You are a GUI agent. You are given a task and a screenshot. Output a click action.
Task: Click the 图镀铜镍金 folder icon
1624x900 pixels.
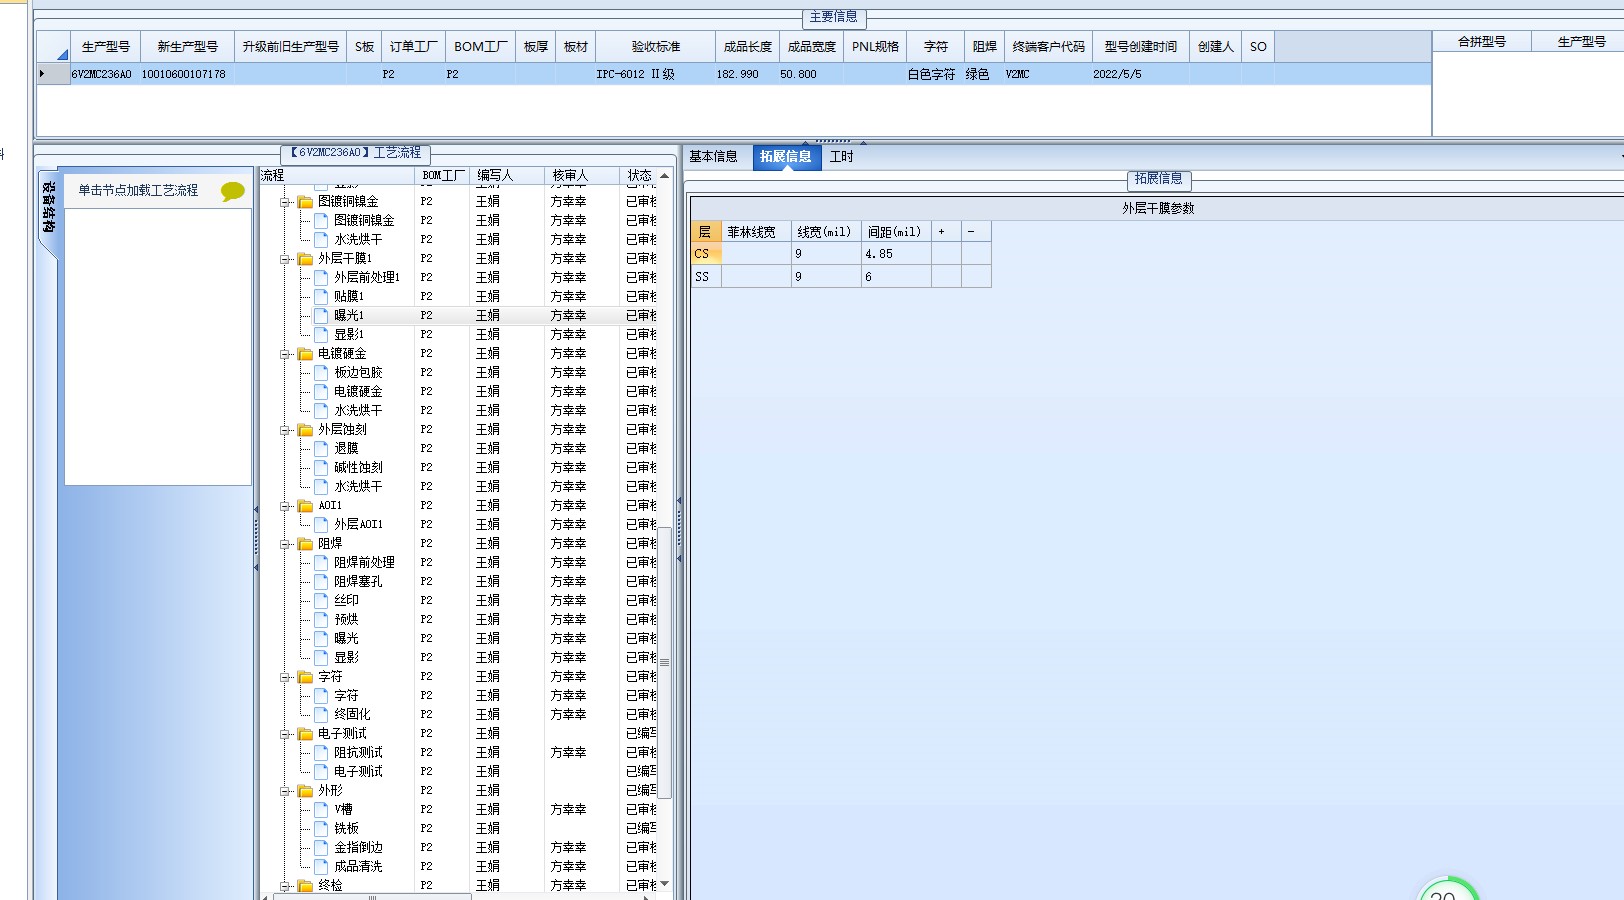[x=305, y=202]
